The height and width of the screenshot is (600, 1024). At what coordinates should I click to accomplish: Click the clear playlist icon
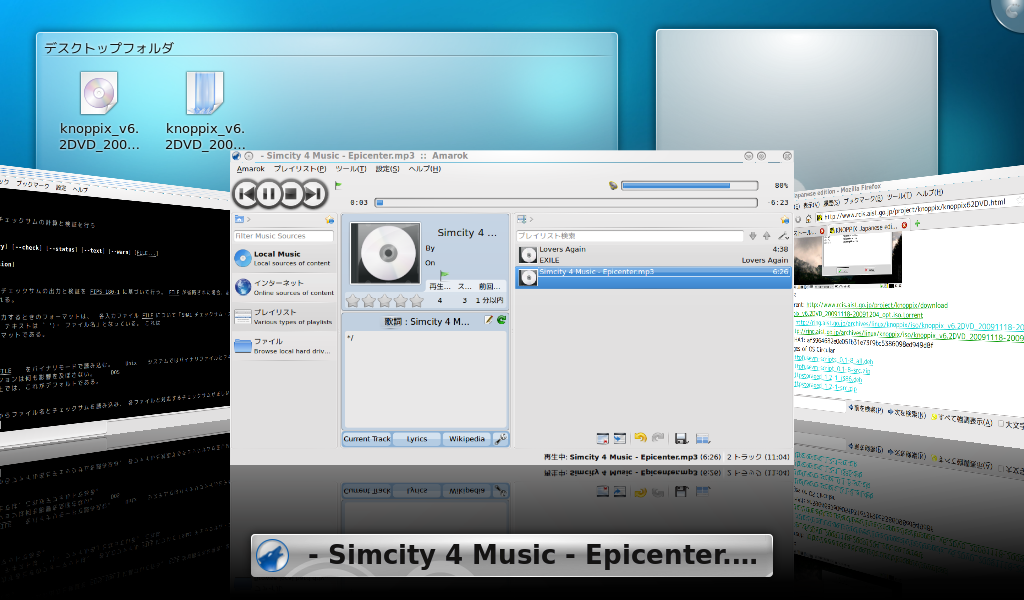(603, 439)
